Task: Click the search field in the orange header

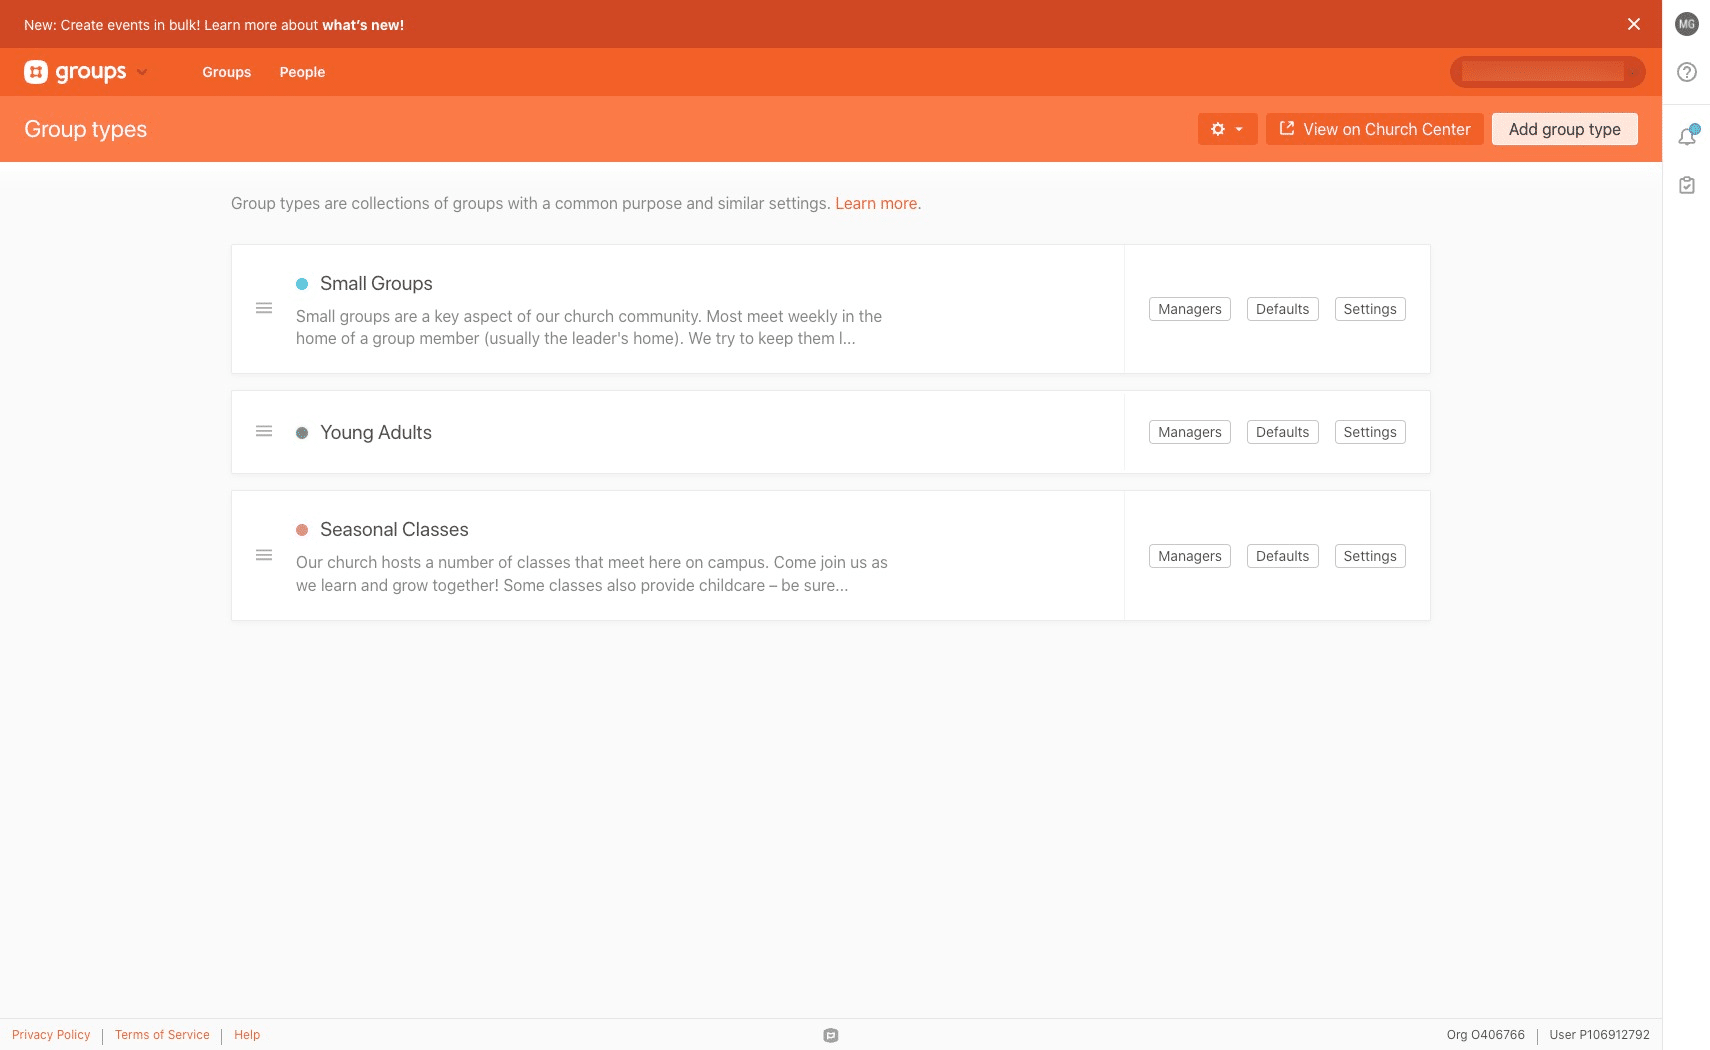Action: click(1547, 72)
